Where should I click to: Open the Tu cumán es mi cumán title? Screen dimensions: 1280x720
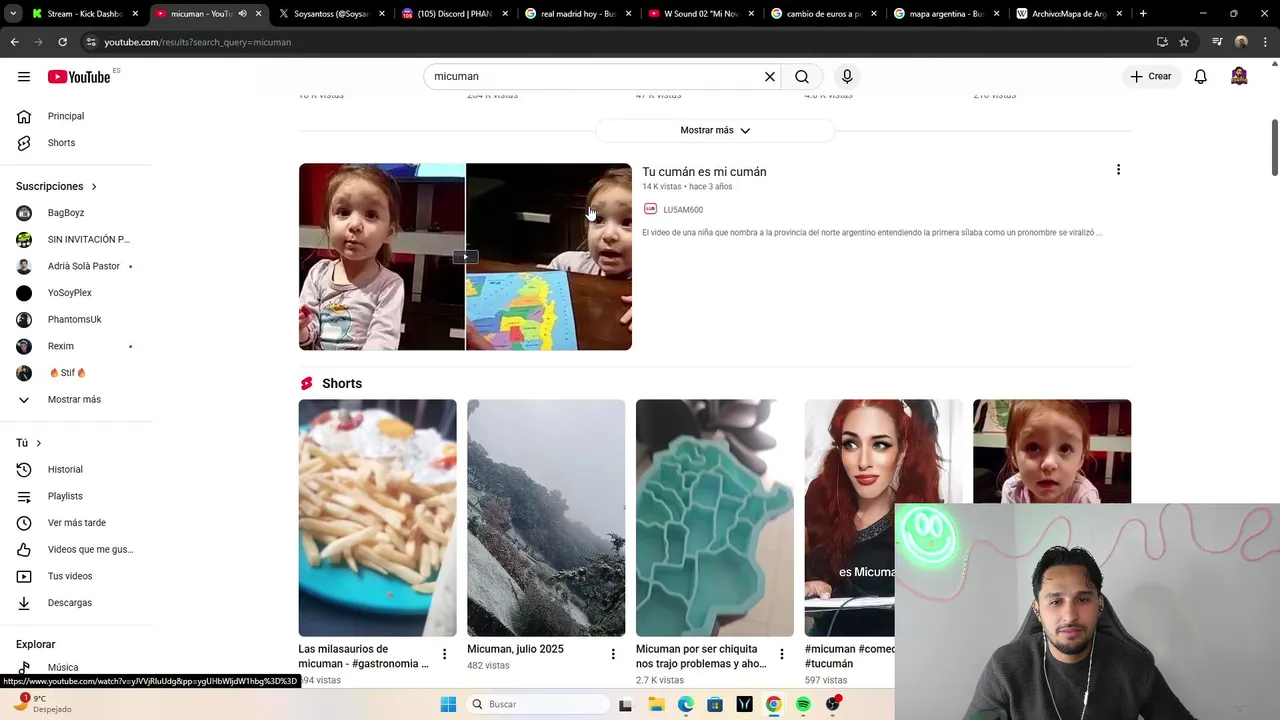tap(704, 172)
